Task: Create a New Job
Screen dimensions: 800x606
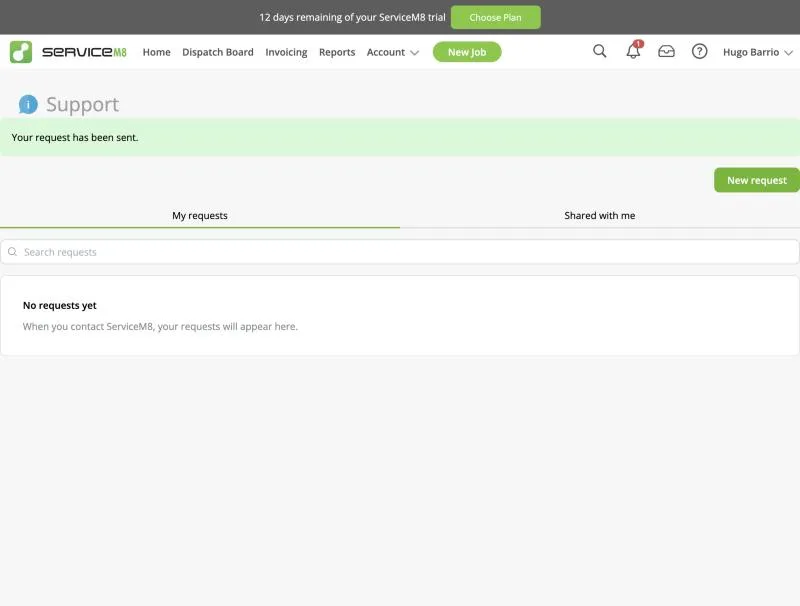Action: pyautogui.click(x=467, y=52)
